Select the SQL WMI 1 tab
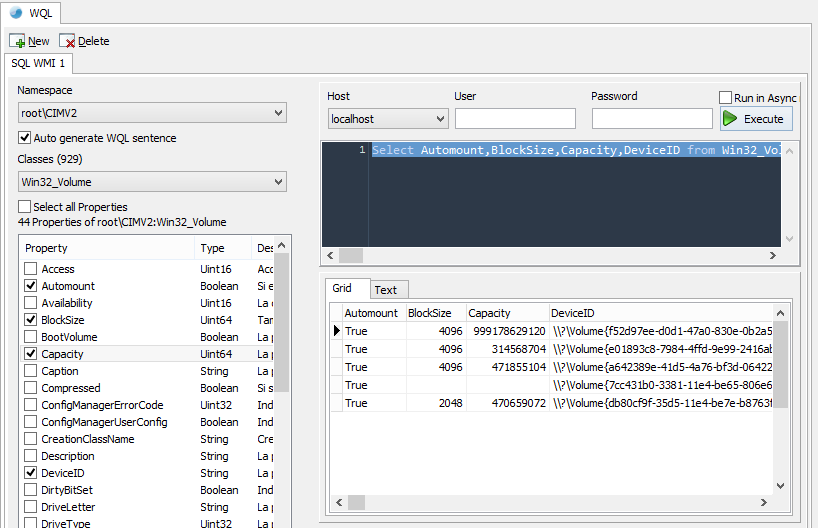 pyautogui.click(x=37, y=64)
